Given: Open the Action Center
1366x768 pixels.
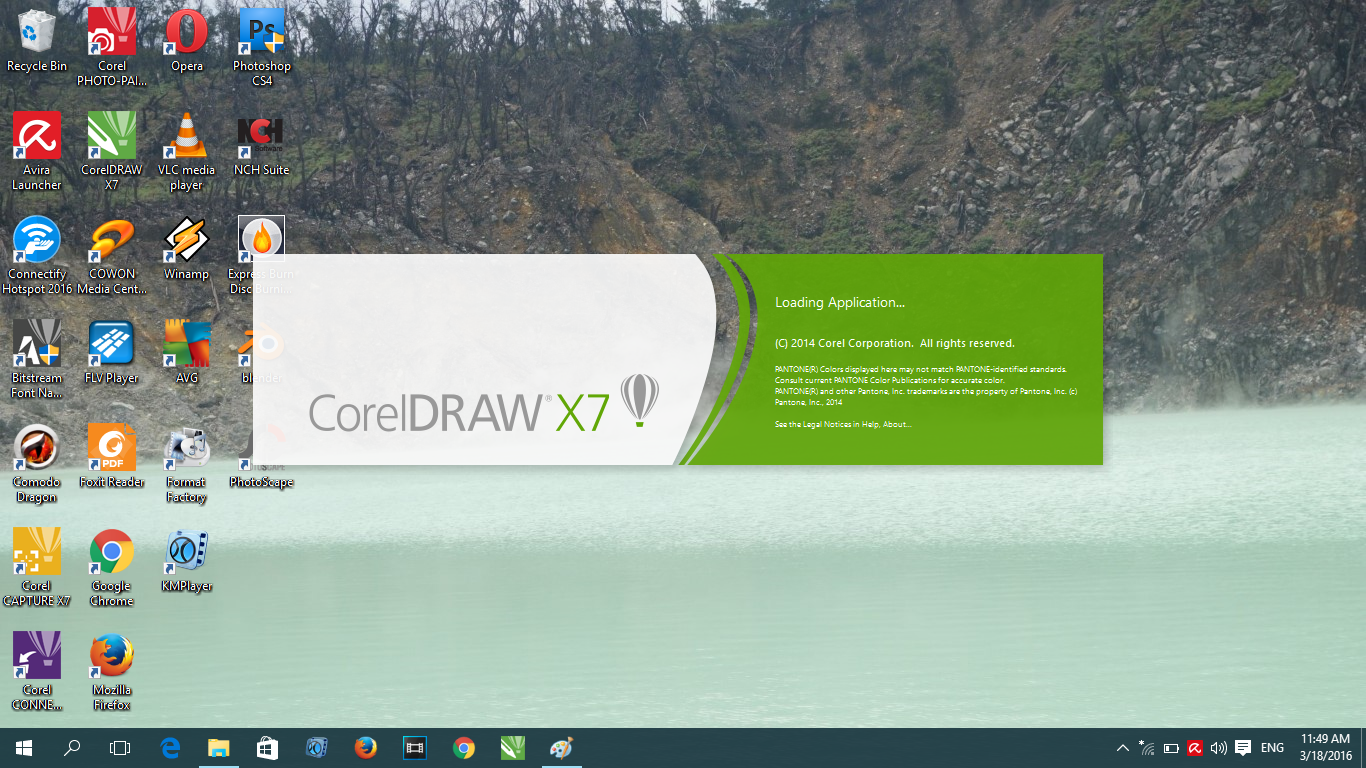Looking at the screenshot, I should click(1242, 747).
